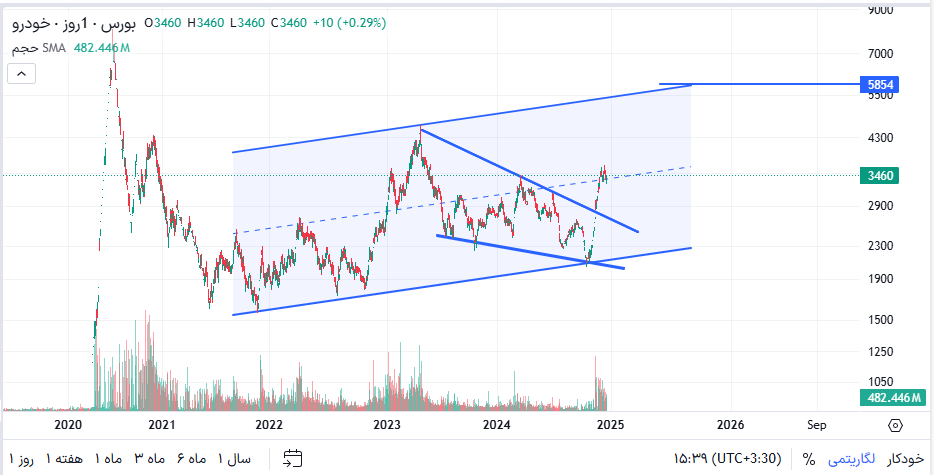Click the 2020 time axis label

tap(67, 425)
